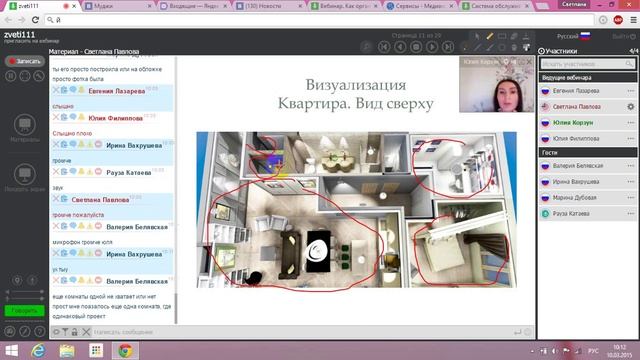Go to last slide button
Image resolution: width=640 pixels, height=360 pixels.
click(x=448, y=47)
